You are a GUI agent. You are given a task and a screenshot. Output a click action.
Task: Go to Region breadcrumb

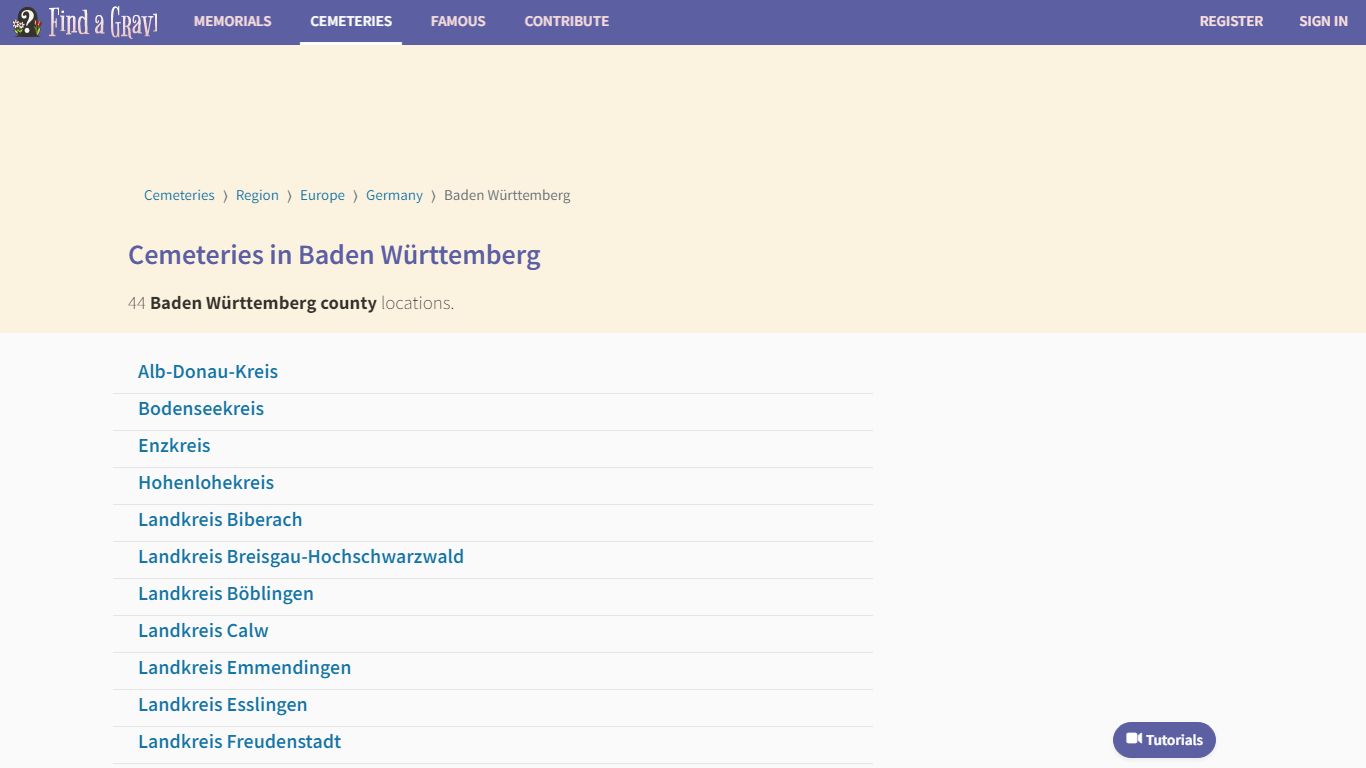(257, 195)
